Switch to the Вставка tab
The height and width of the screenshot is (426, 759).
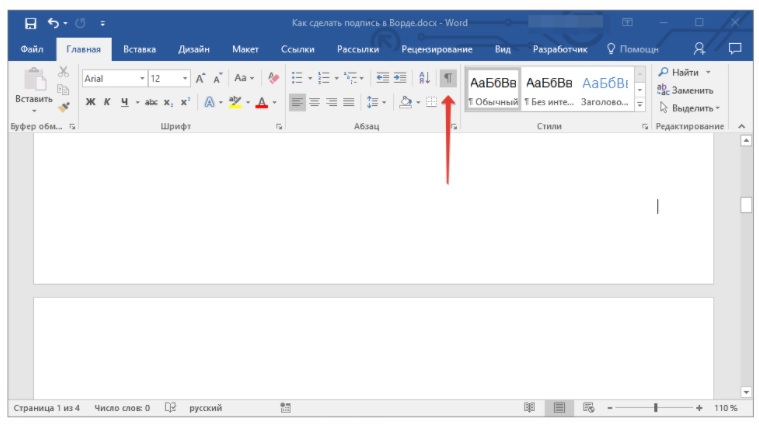click(x=139, y=49)
